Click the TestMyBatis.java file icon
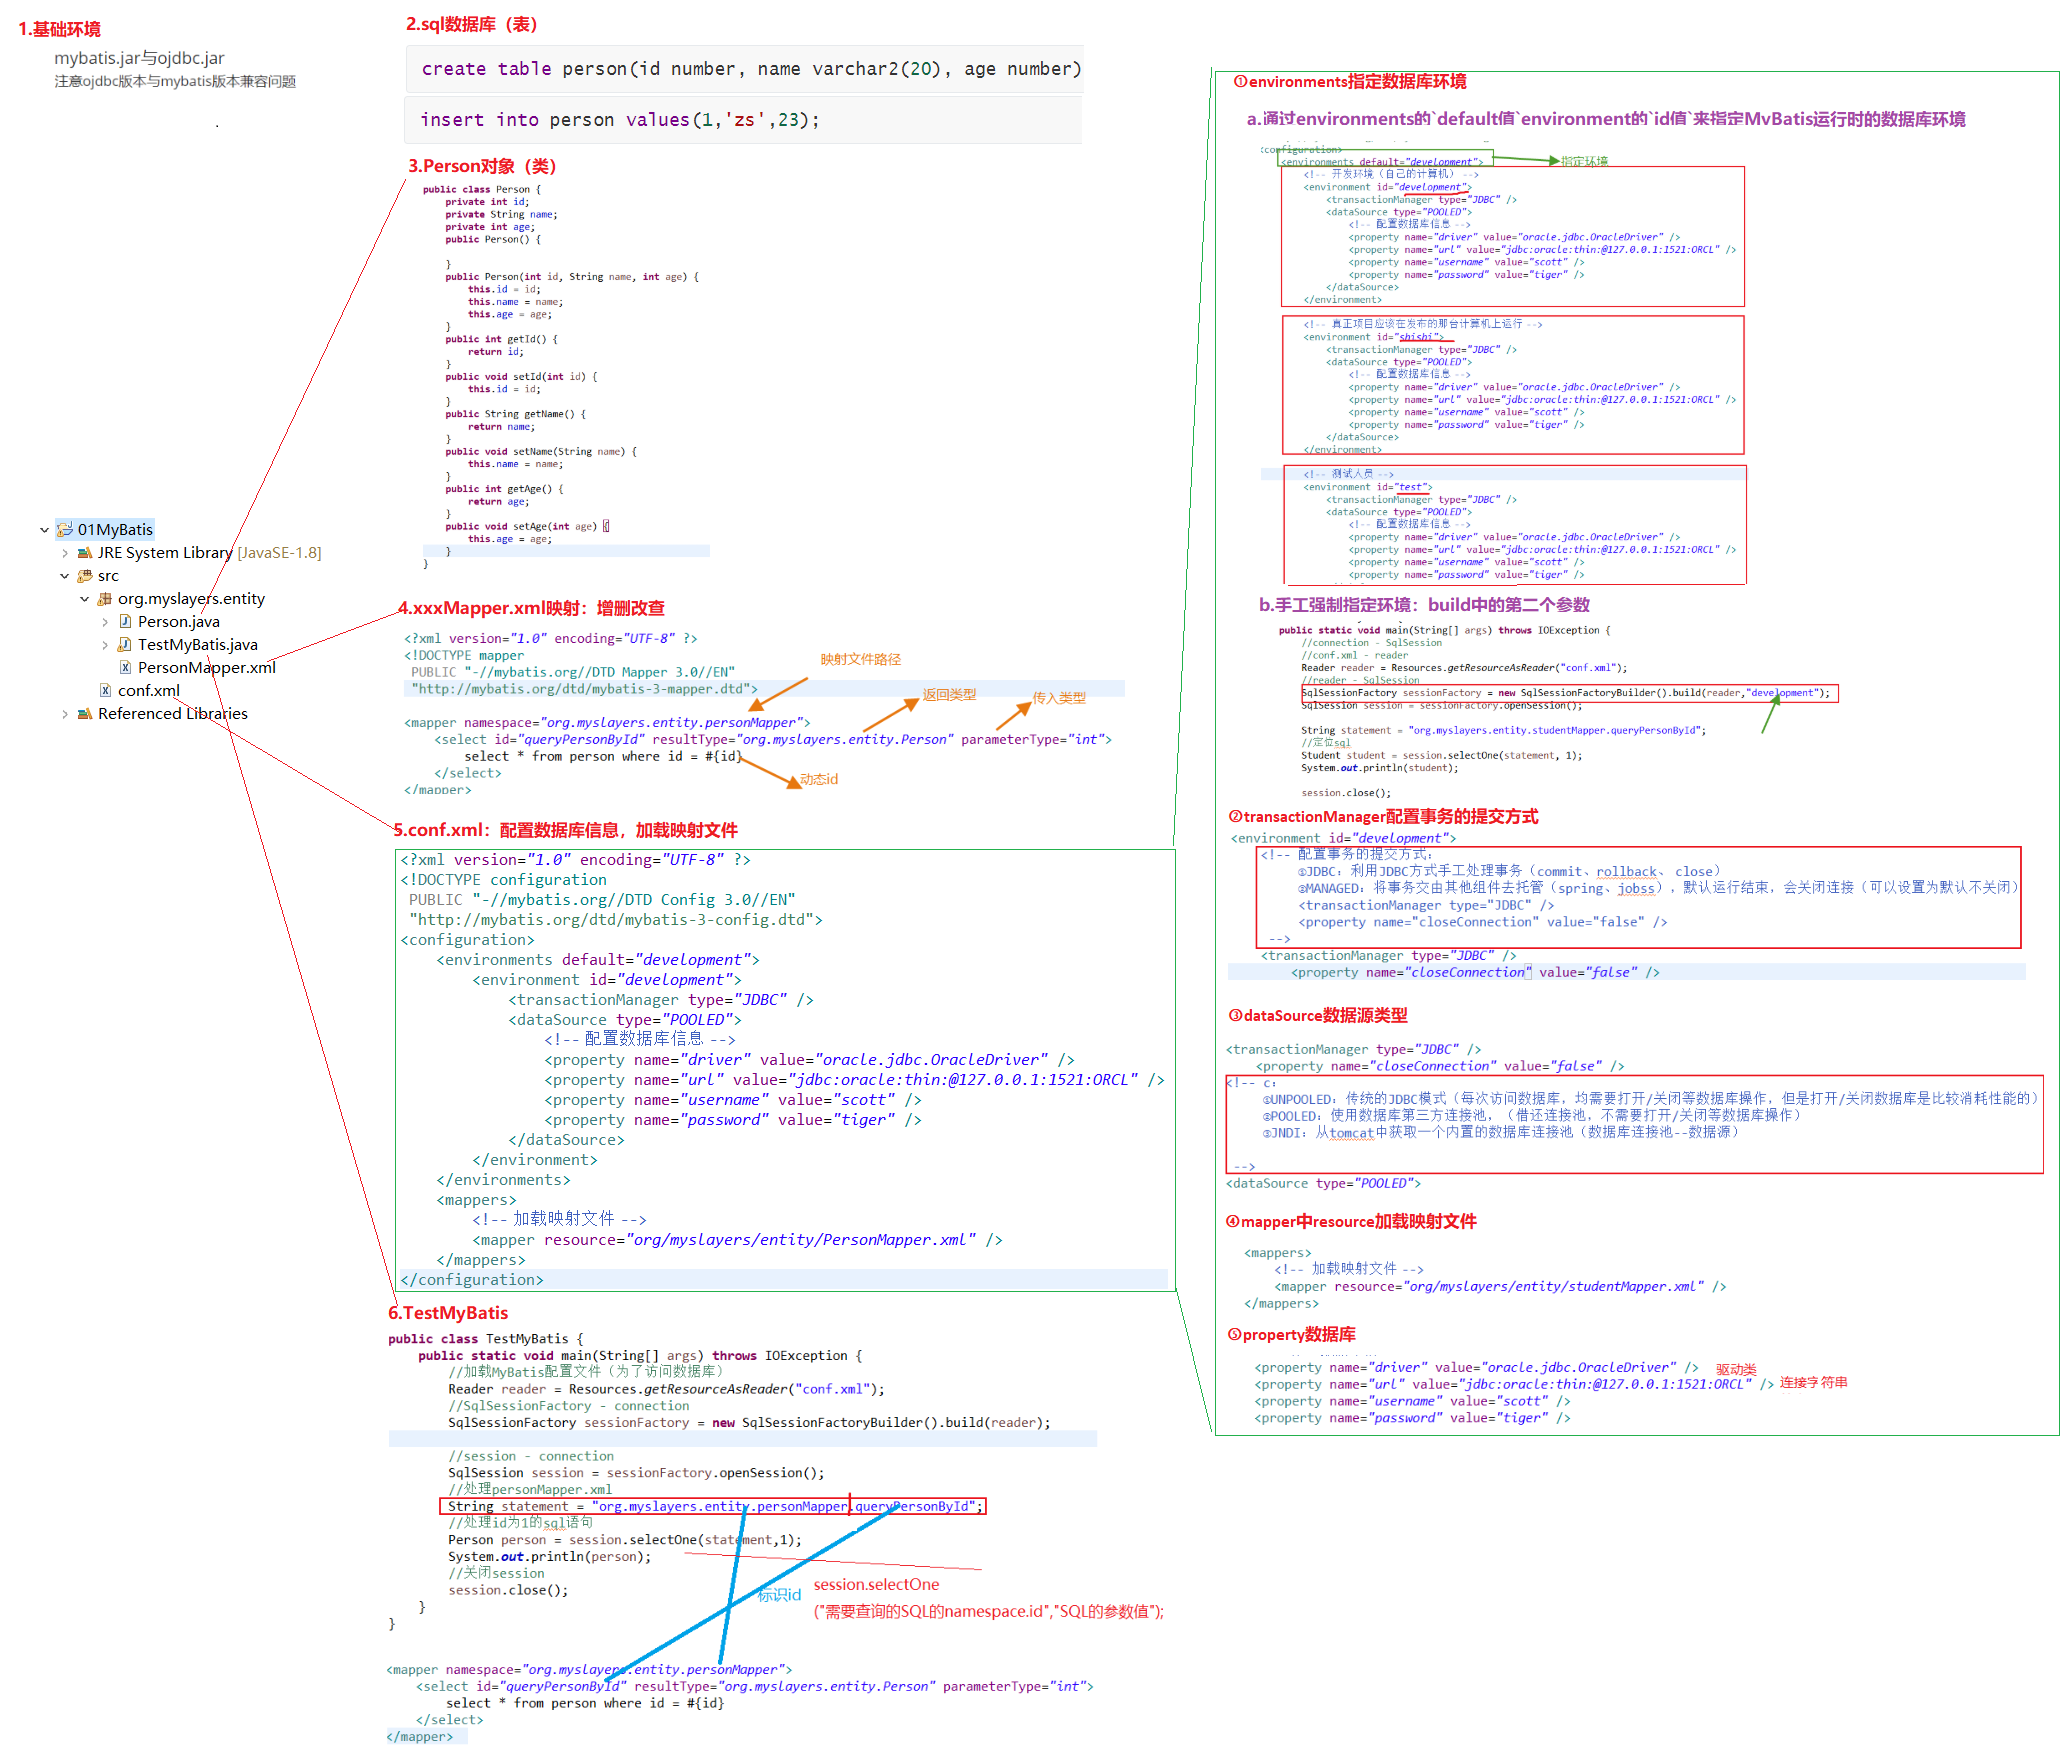The height and width of the screenshot is (1758, 2072). (125, 645)
